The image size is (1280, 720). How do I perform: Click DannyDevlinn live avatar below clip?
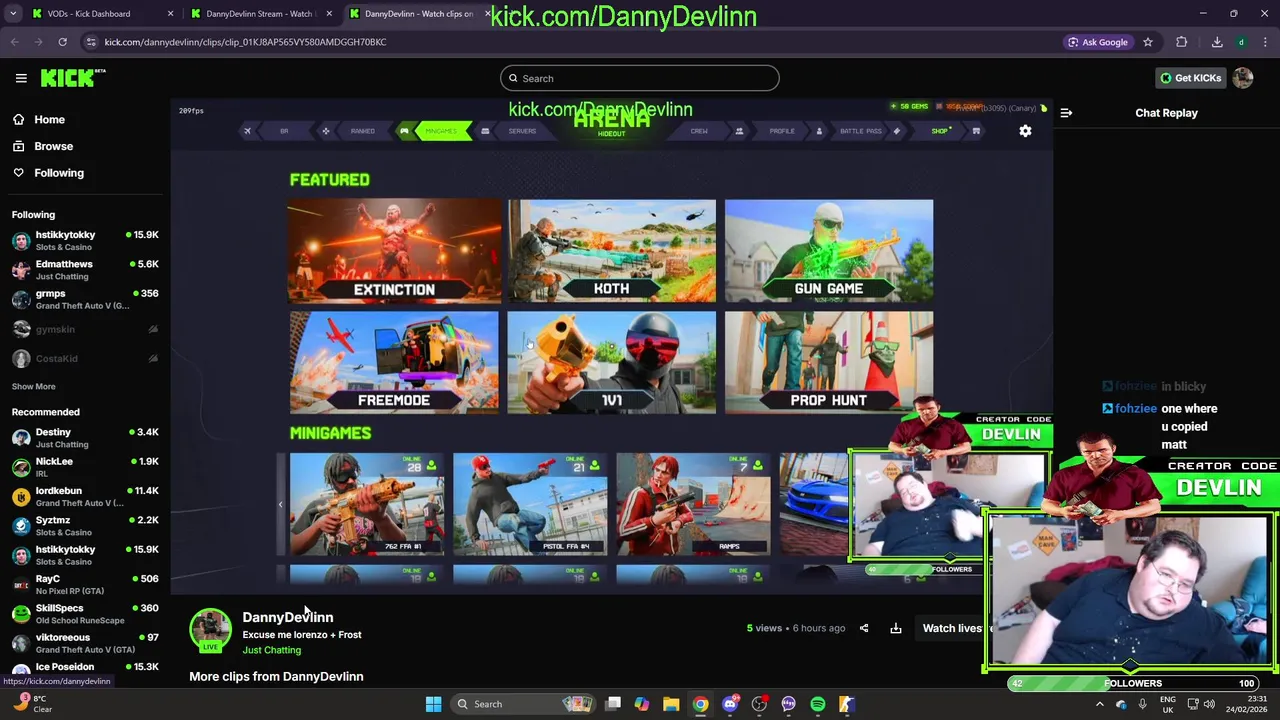pyautogui.click(x=210, y=630)
